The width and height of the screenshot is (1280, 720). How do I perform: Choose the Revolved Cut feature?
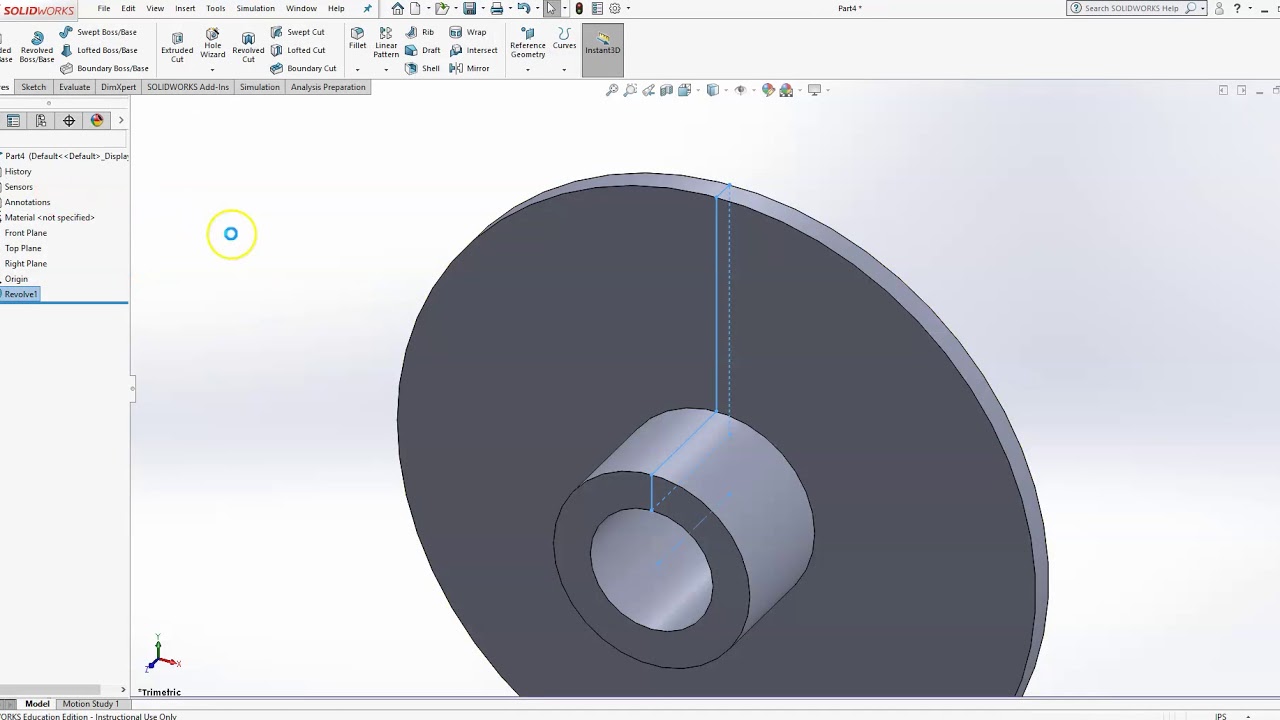click(x=248, y=46)
